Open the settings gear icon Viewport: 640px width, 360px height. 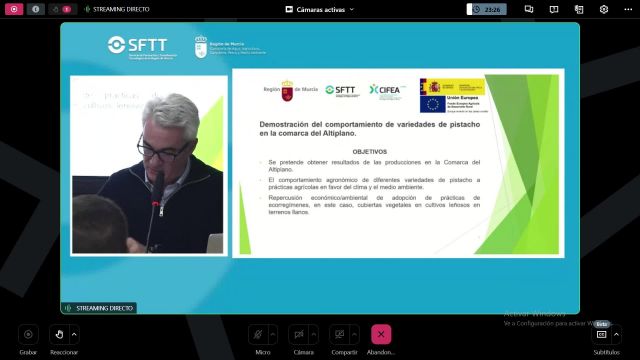[x=604, y=9]
